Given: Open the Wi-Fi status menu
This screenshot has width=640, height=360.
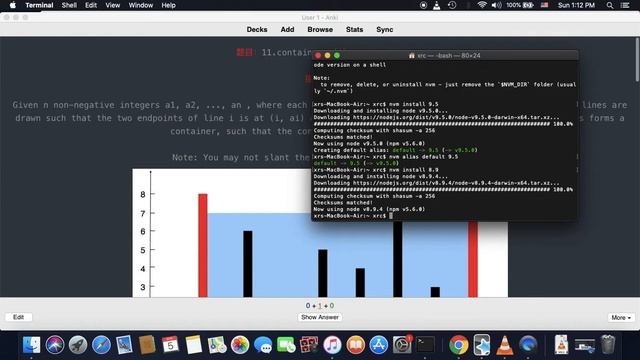Looking at the screenshot, I should (482, 5).
